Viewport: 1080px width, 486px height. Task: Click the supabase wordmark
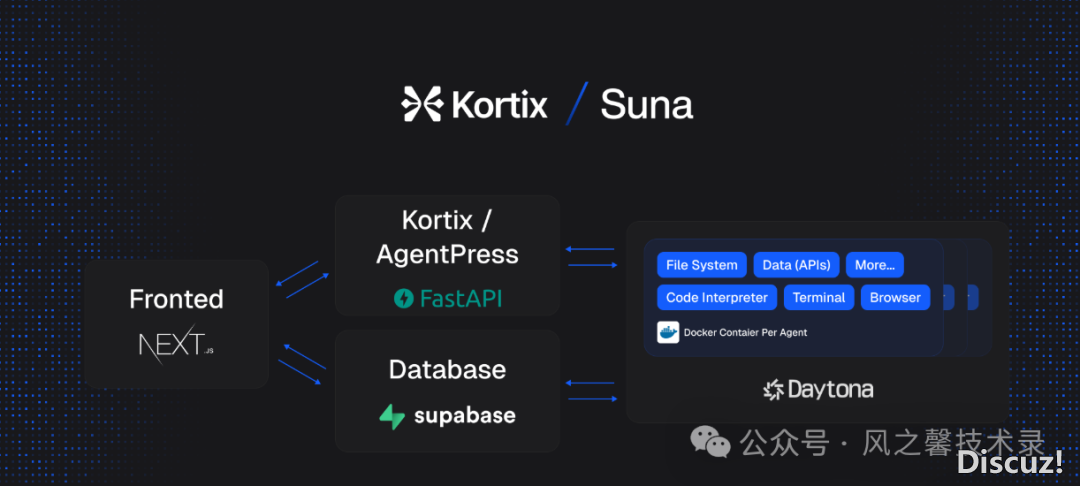[x=465, y=416]
